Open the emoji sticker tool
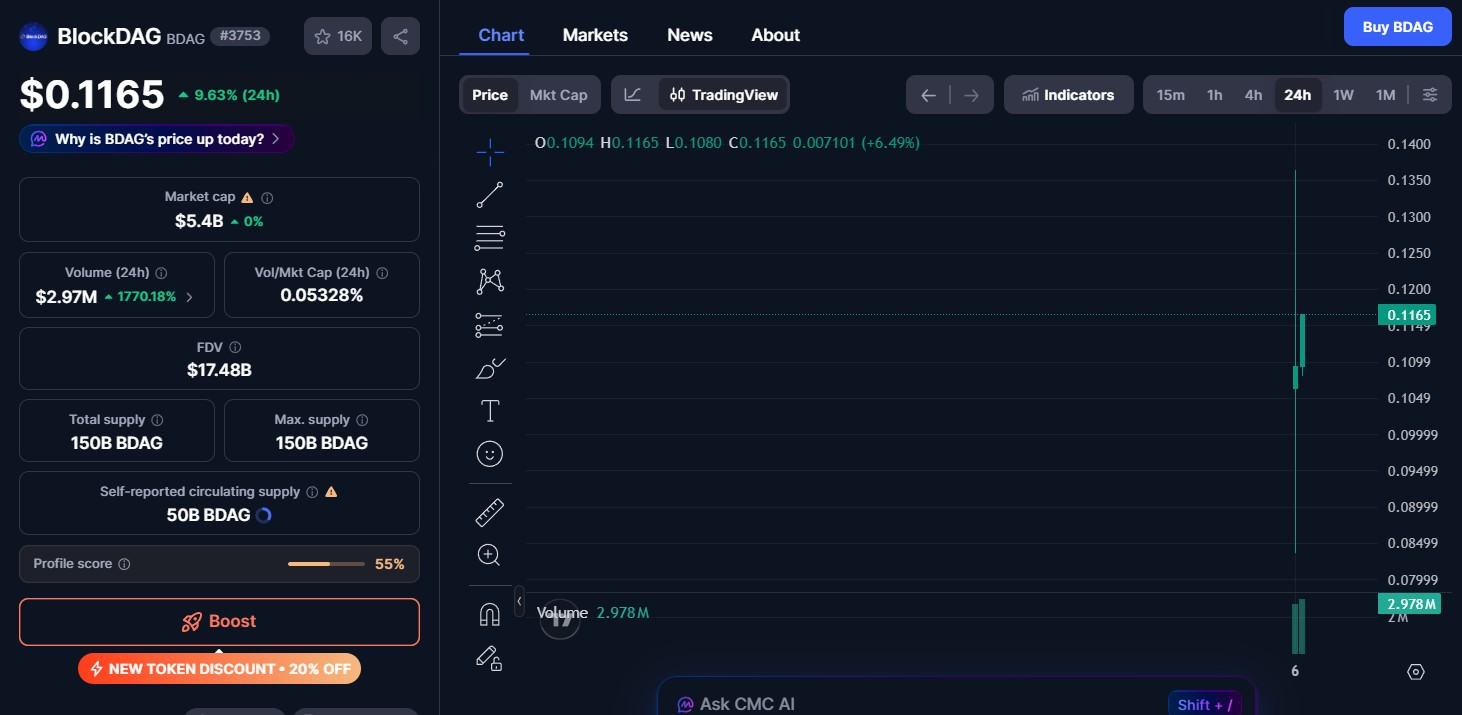This screenshot has height=715, width=1462. (x=489, y=453)
